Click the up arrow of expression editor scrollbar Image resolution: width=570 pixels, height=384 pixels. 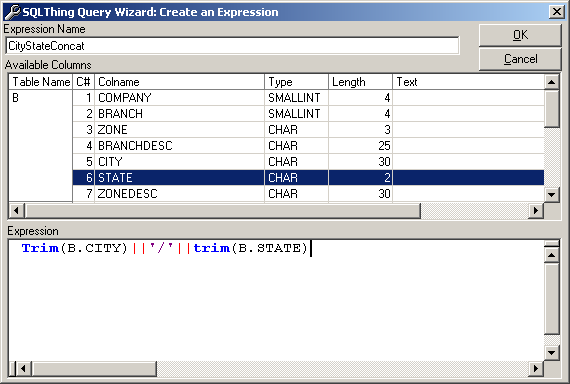tap(551, 255)
